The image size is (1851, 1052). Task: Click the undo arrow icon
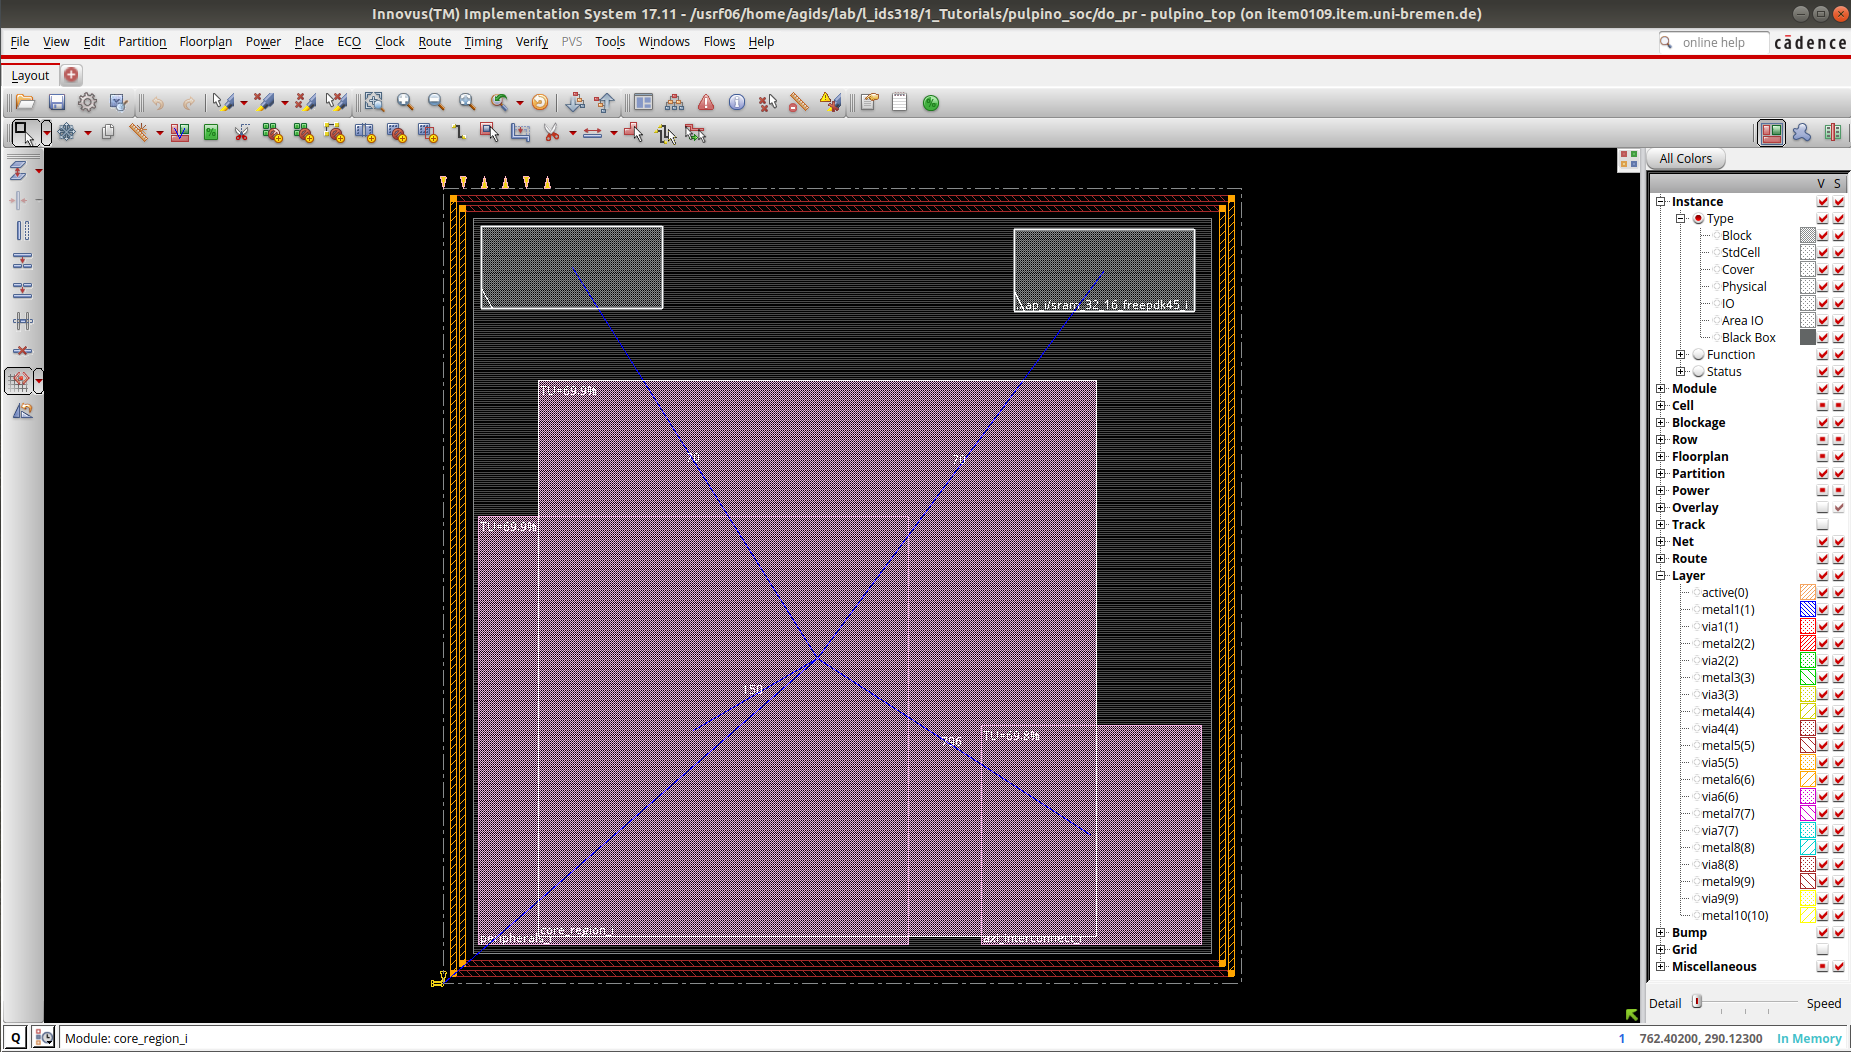pos(158,102)
